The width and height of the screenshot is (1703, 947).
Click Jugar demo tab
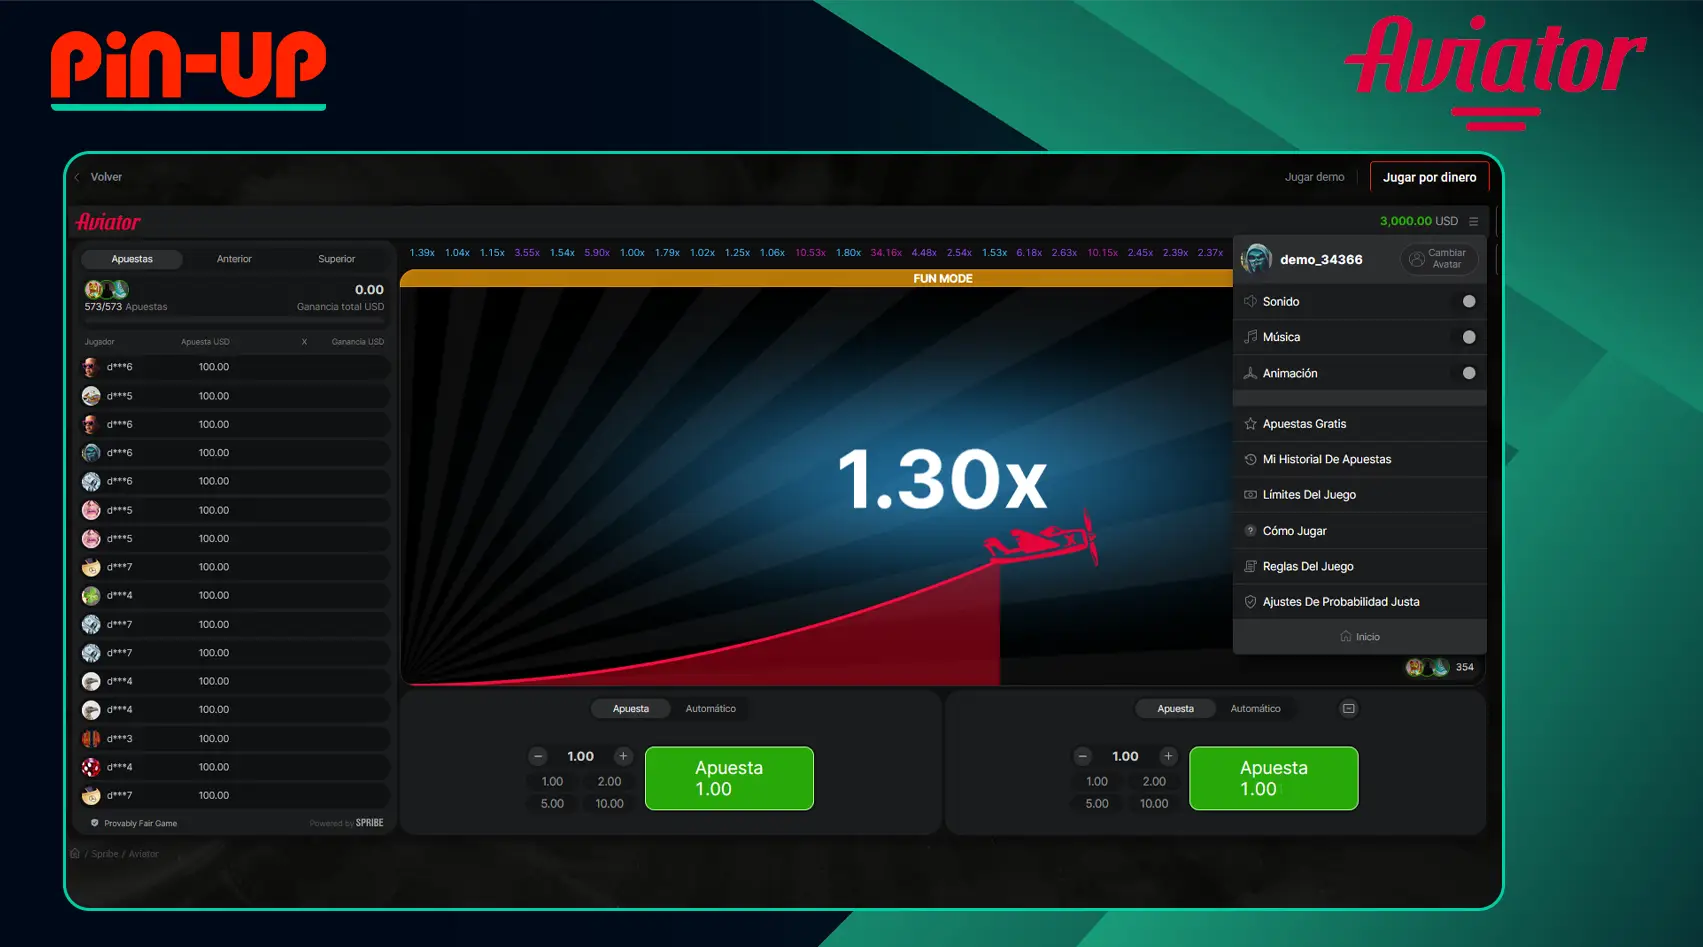pyautogui.click(x=1314, y=177)
